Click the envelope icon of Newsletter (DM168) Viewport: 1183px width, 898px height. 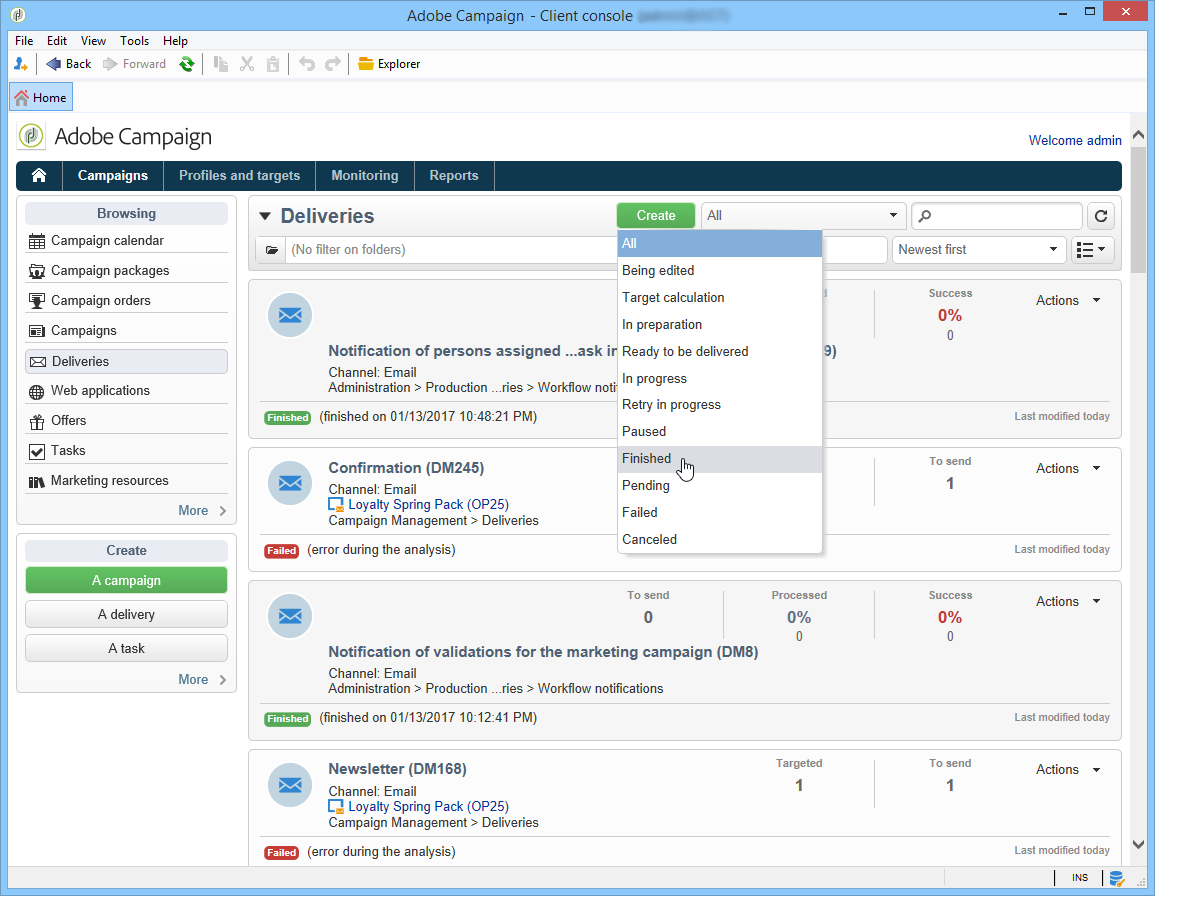click(290, 785)
